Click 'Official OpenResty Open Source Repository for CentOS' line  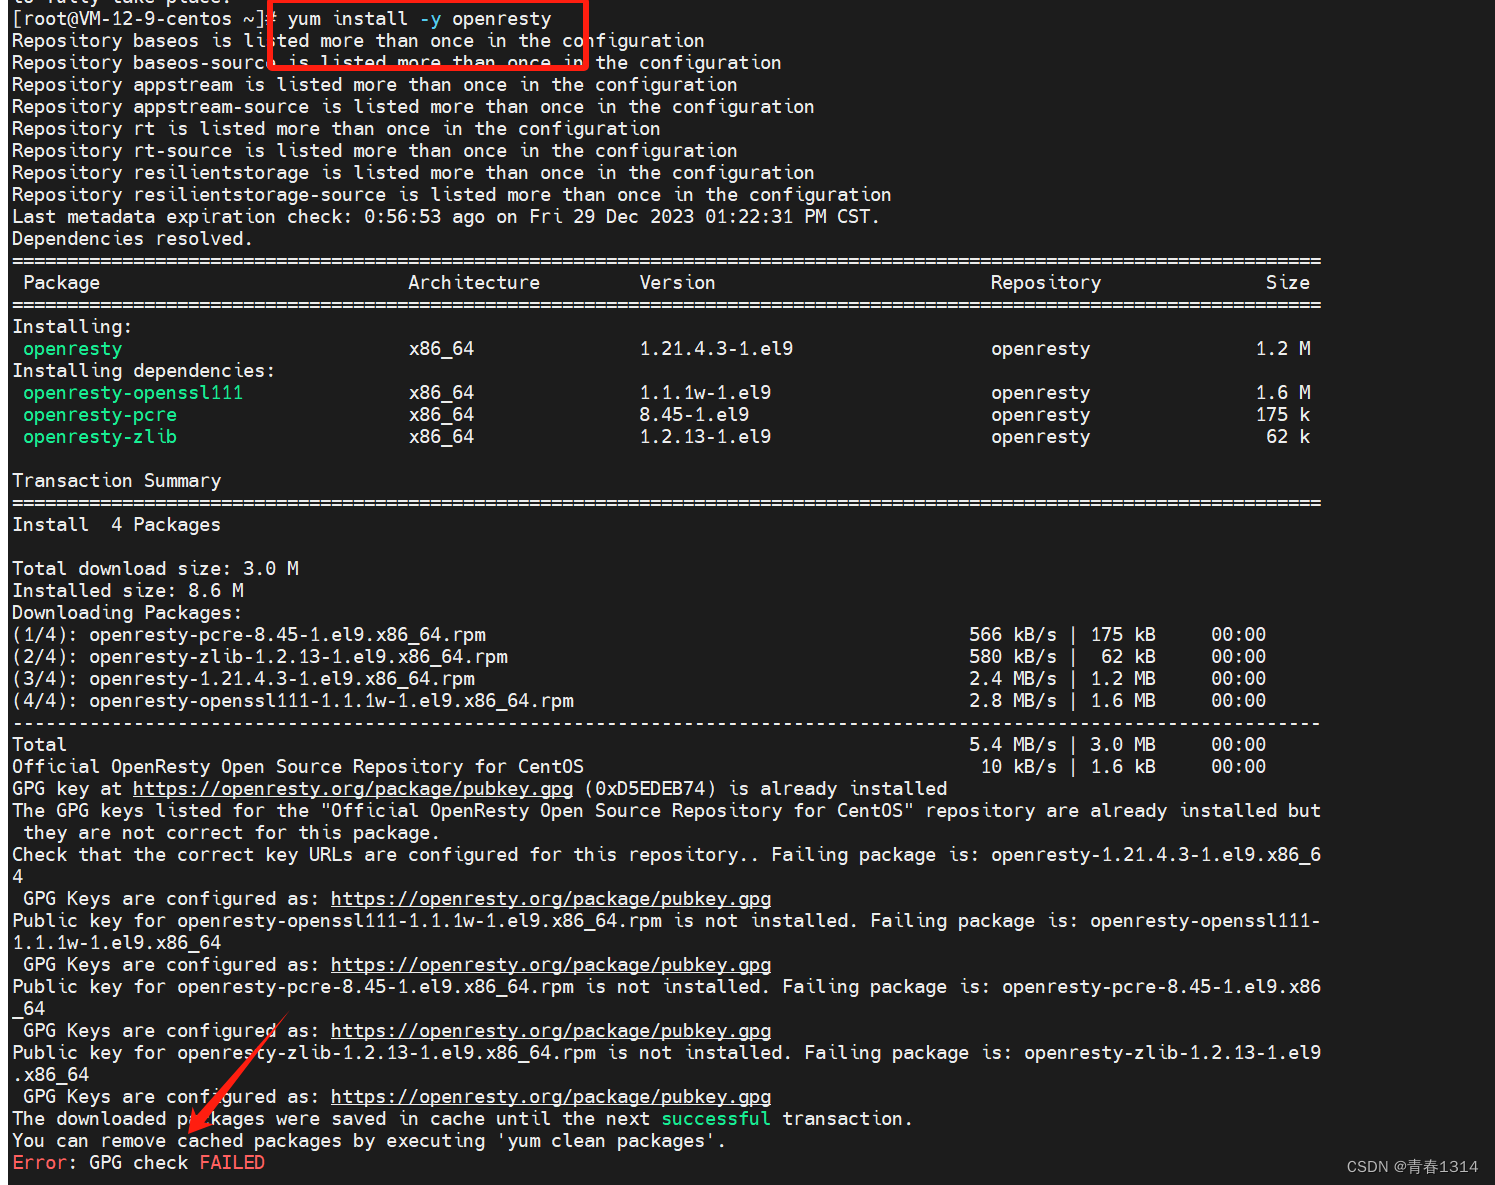click(x=639, y=767)
